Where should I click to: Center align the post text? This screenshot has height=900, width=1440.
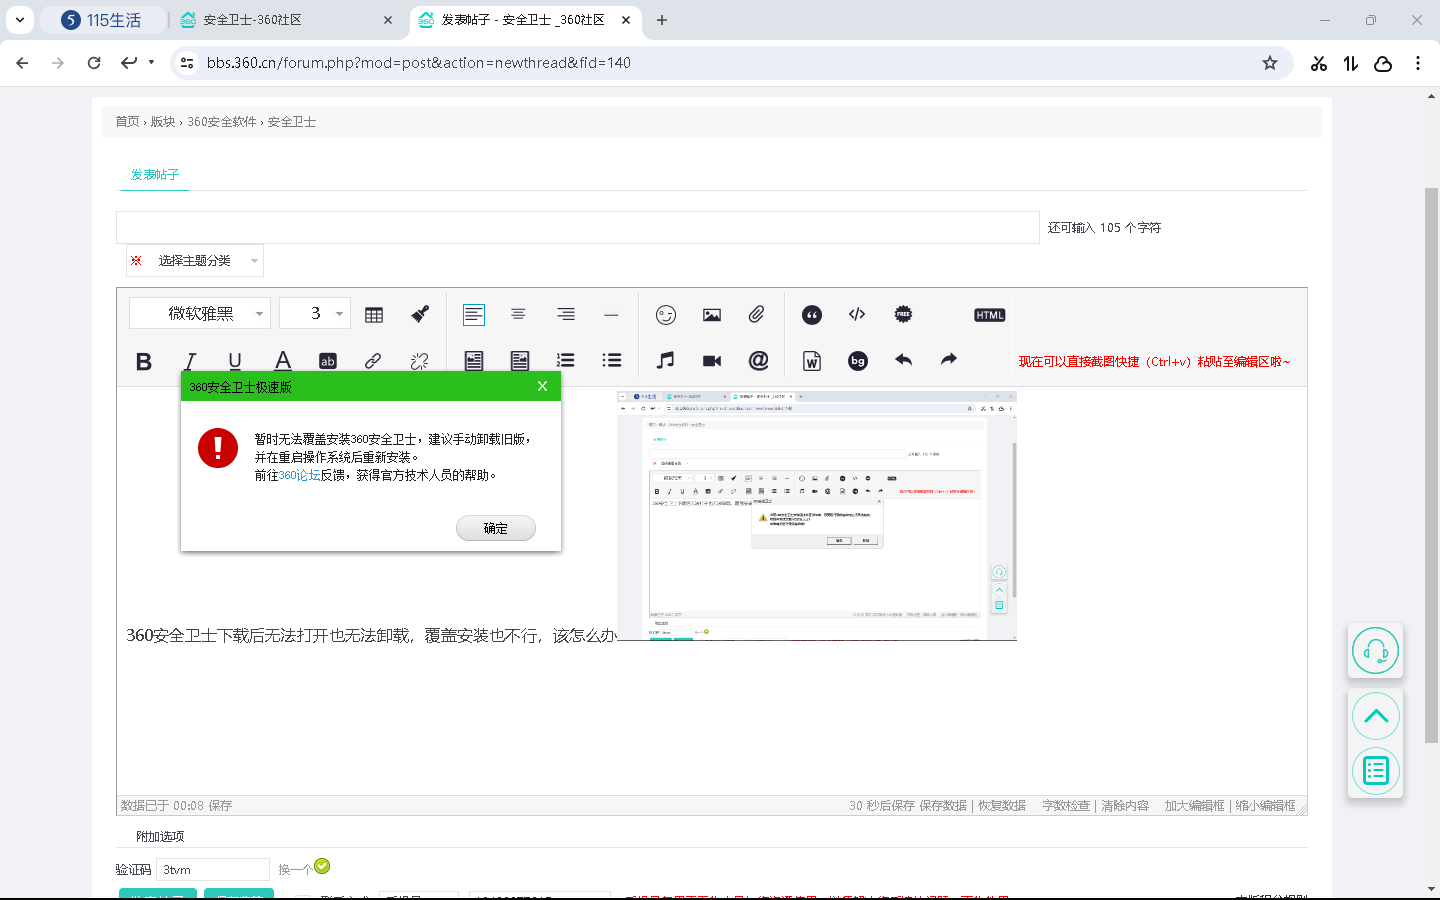pyautogui.click(x=518, y=314)
